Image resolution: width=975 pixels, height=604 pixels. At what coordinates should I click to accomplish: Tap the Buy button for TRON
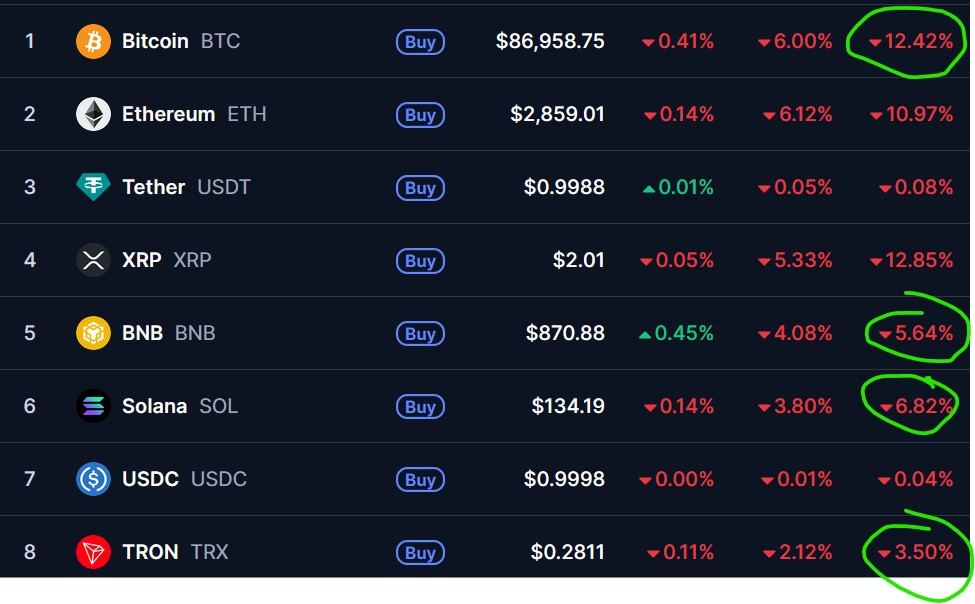pos(420,553)
